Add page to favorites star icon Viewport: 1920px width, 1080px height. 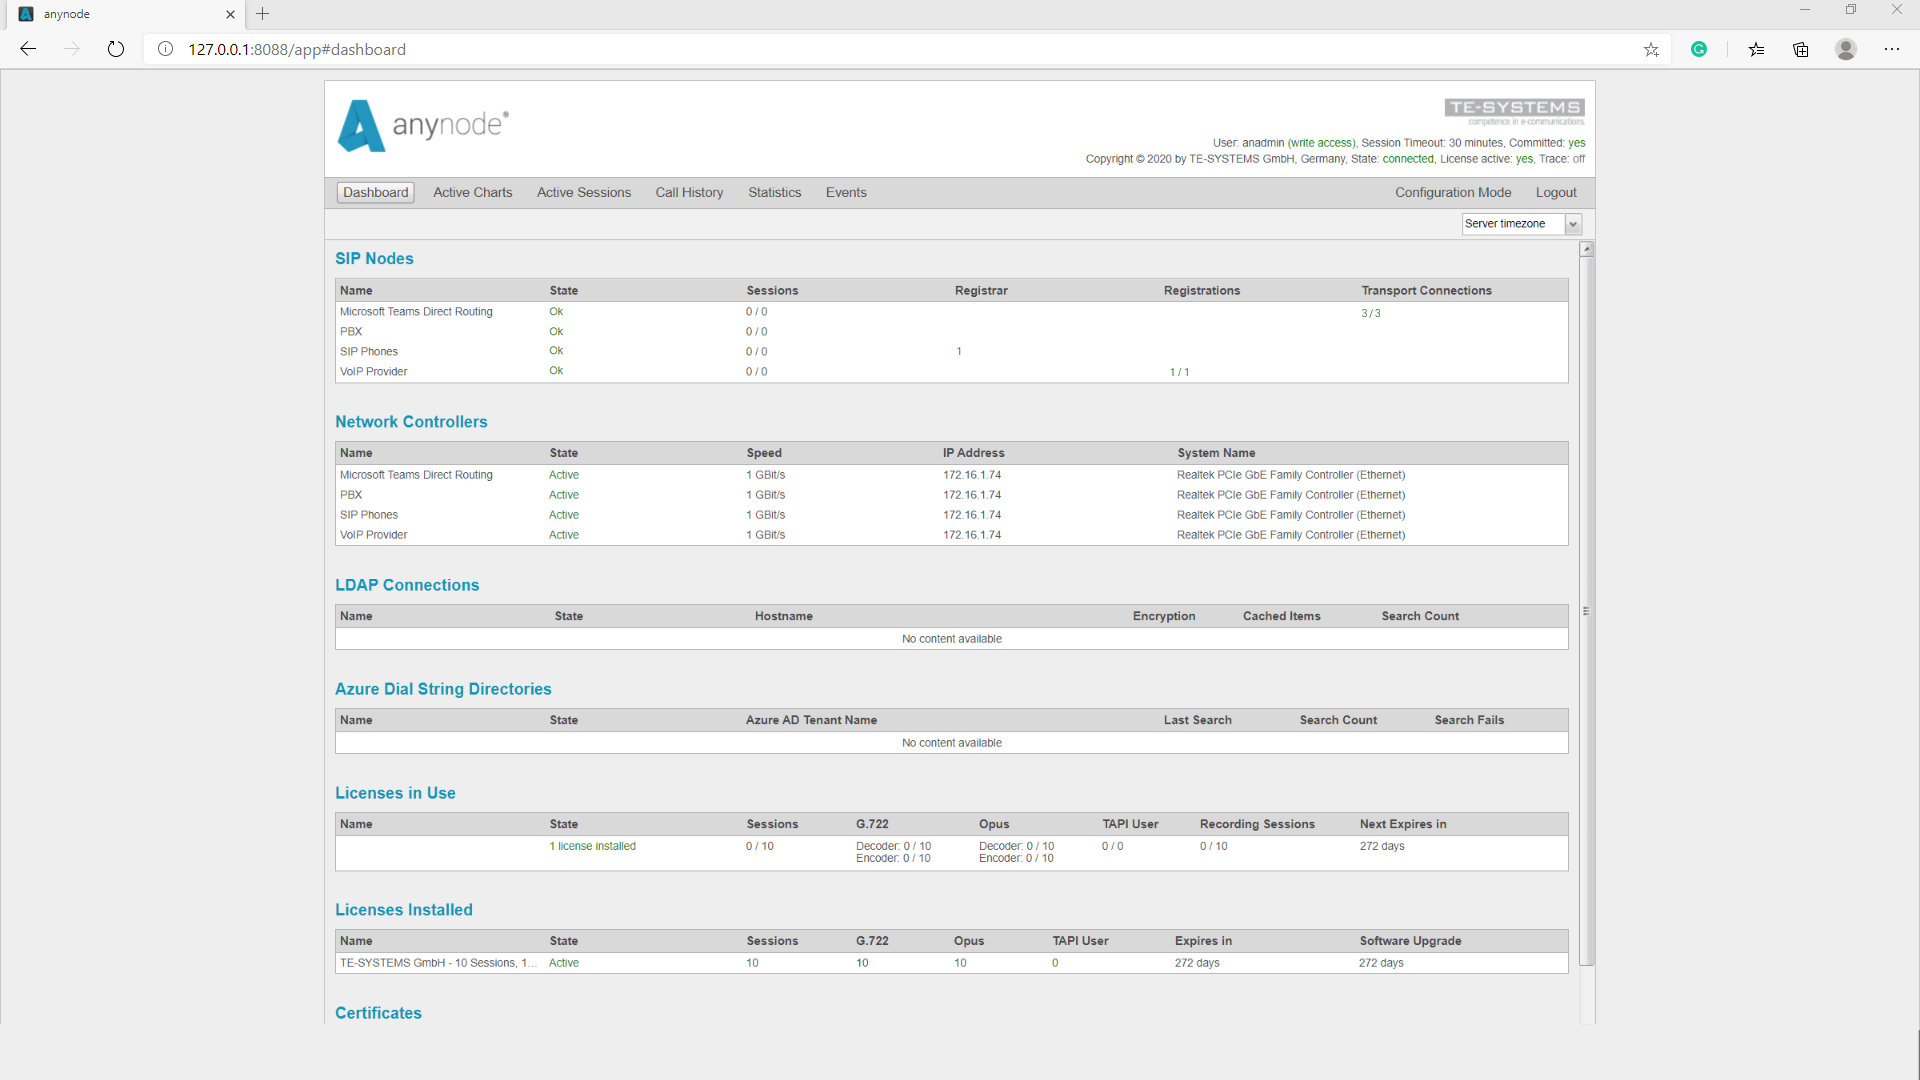coord(1651,49)
